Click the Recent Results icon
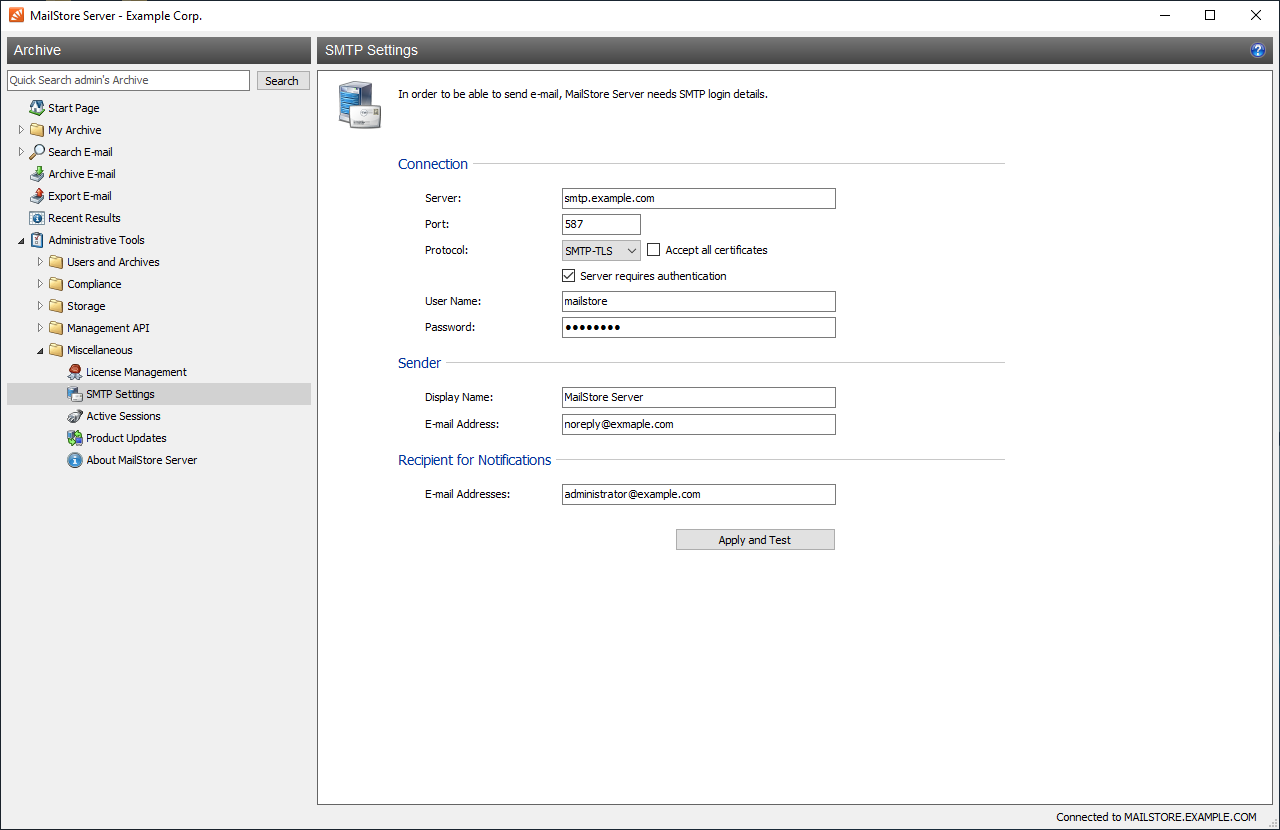 pyautogui.click(x=37, y=218)
